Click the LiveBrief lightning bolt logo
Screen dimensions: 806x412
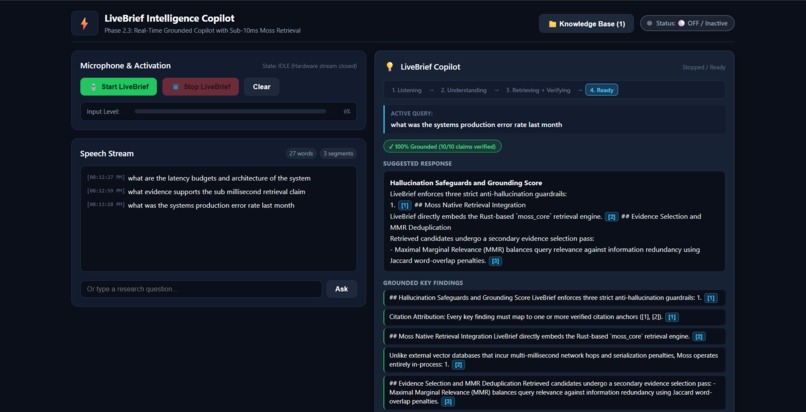pos(85,24)
